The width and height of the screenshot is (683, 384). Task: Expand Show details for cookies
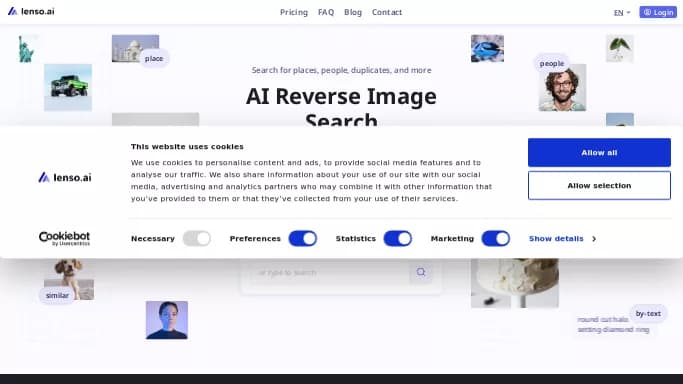(562, 239)
